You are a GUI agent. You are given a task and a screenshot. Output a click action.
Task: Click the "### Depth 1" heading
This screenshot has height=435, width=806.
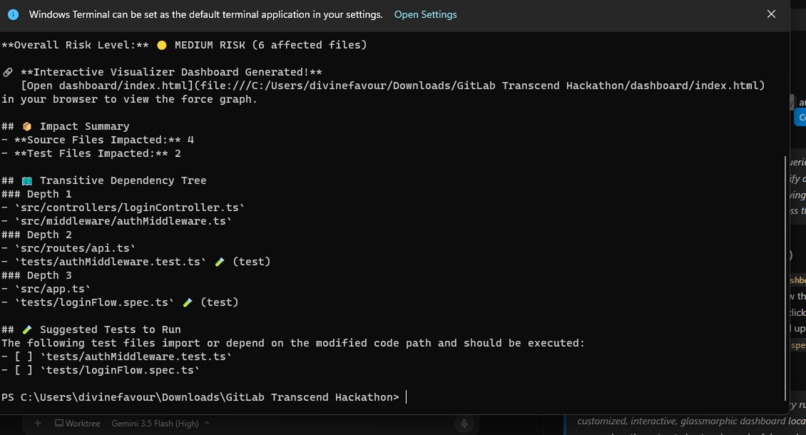pyautogui.click(x=36, y=194)
